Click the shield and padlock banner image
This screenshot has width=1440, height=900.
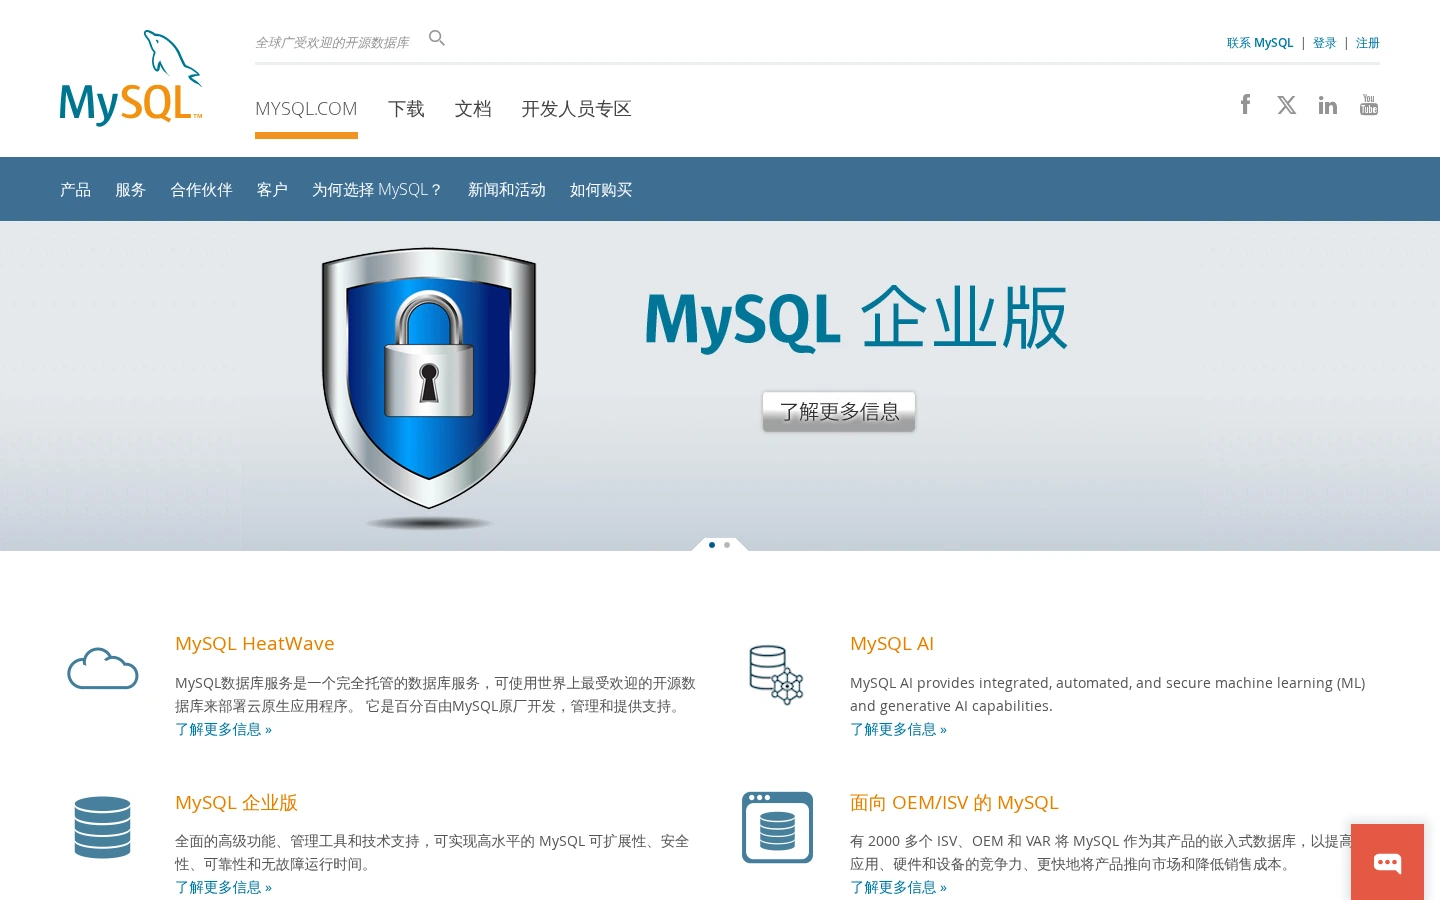(x=429, y=388)
